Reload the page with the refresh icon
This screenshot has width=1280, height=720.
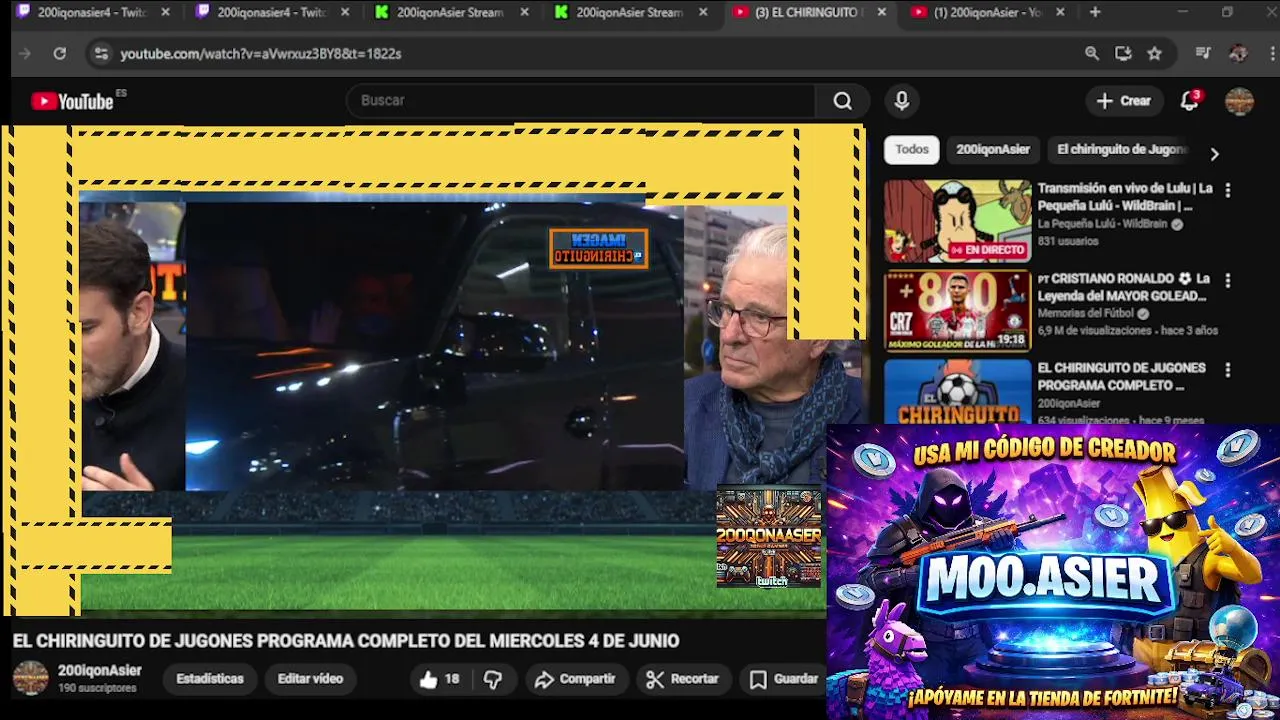(60, 53)
